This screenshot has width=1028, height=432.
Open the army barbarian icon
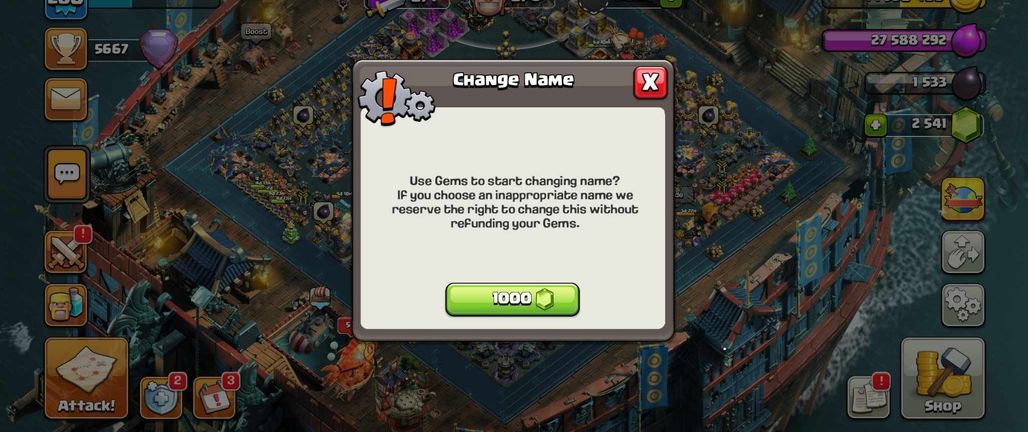66,305
